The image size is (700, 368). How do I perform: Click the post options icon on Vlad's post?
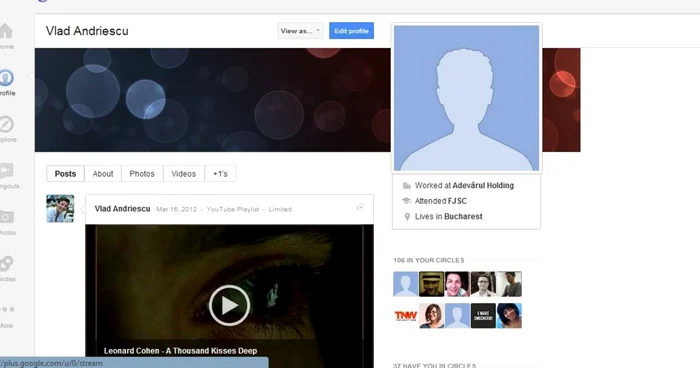(x=360, y=208)
